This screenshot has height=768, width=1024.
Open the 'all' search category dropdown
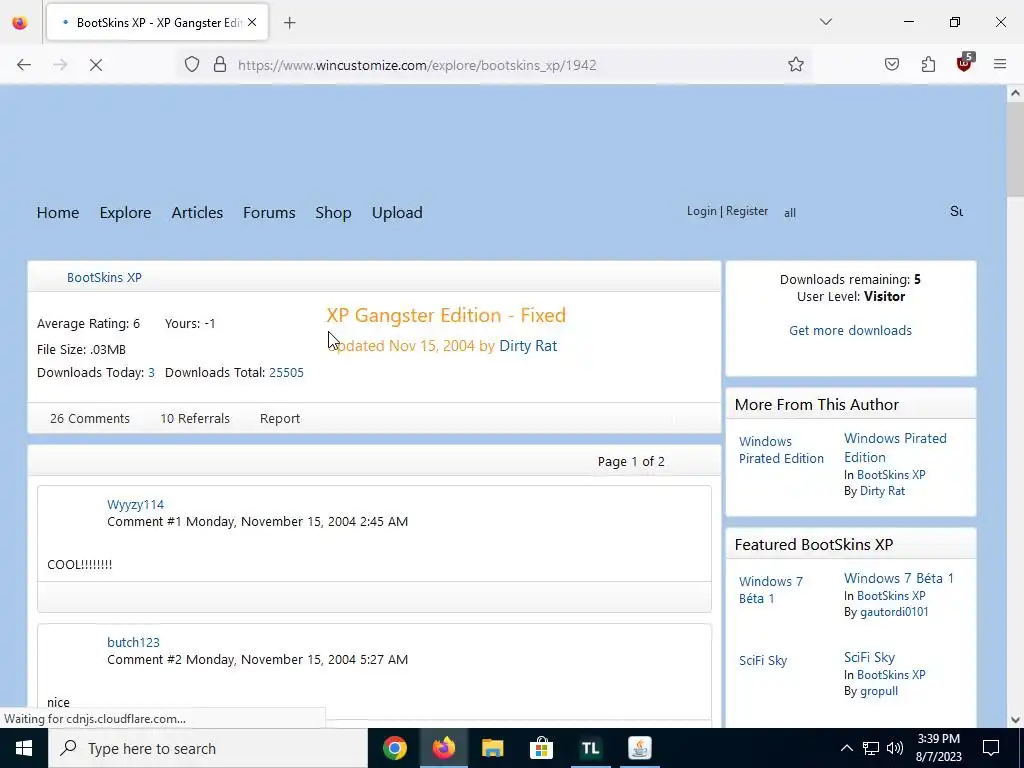pyautogui.click(x=790, y=213)
